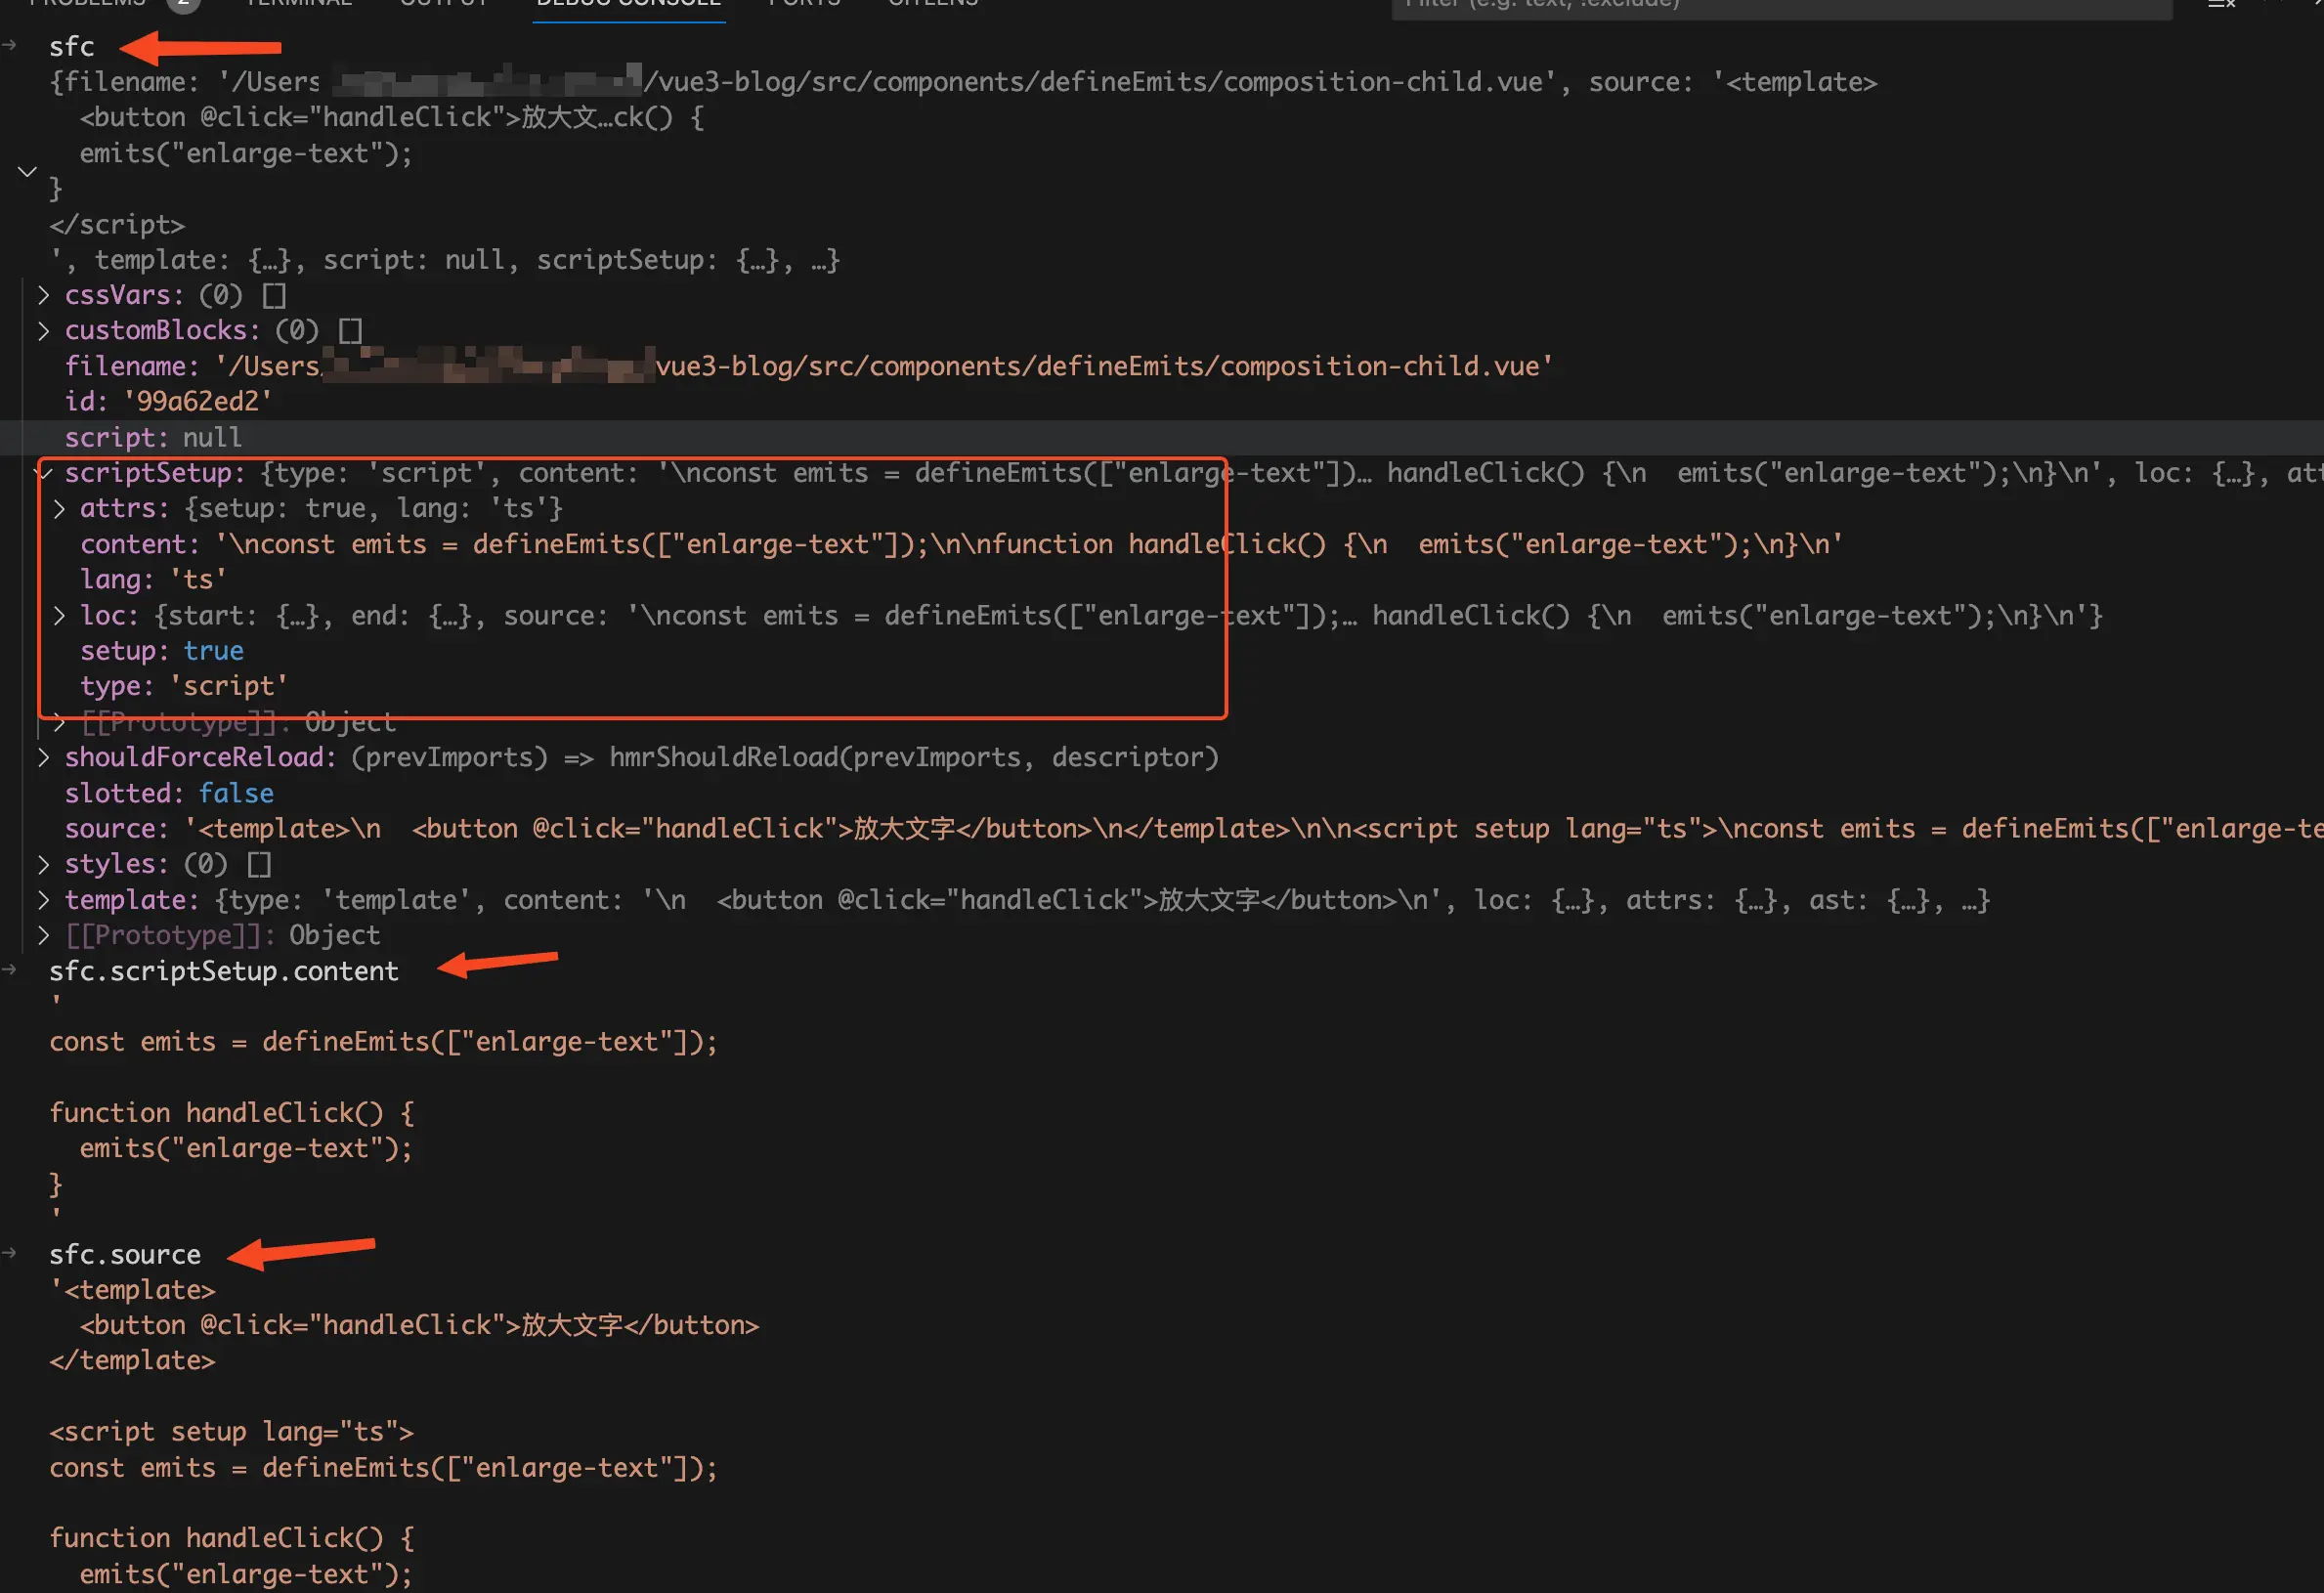
Task: Expand the styles array
Action: pyautogui.click(x=44, y=864)
